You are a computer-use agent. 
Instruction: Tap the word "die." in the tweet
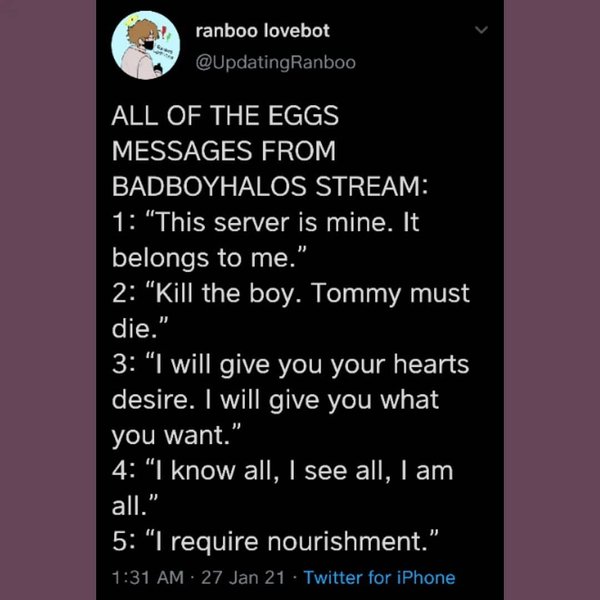click(x=138, y=328)
